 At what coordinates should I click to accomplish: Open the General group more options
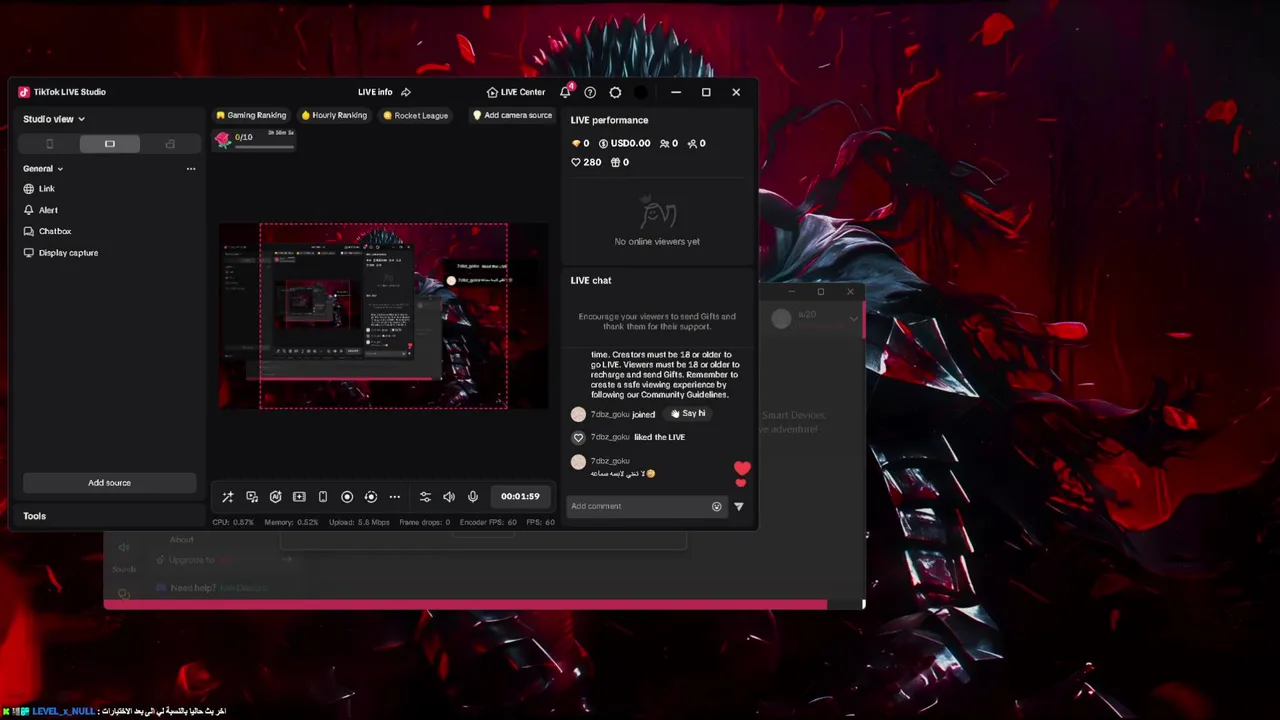click(191, 169)
